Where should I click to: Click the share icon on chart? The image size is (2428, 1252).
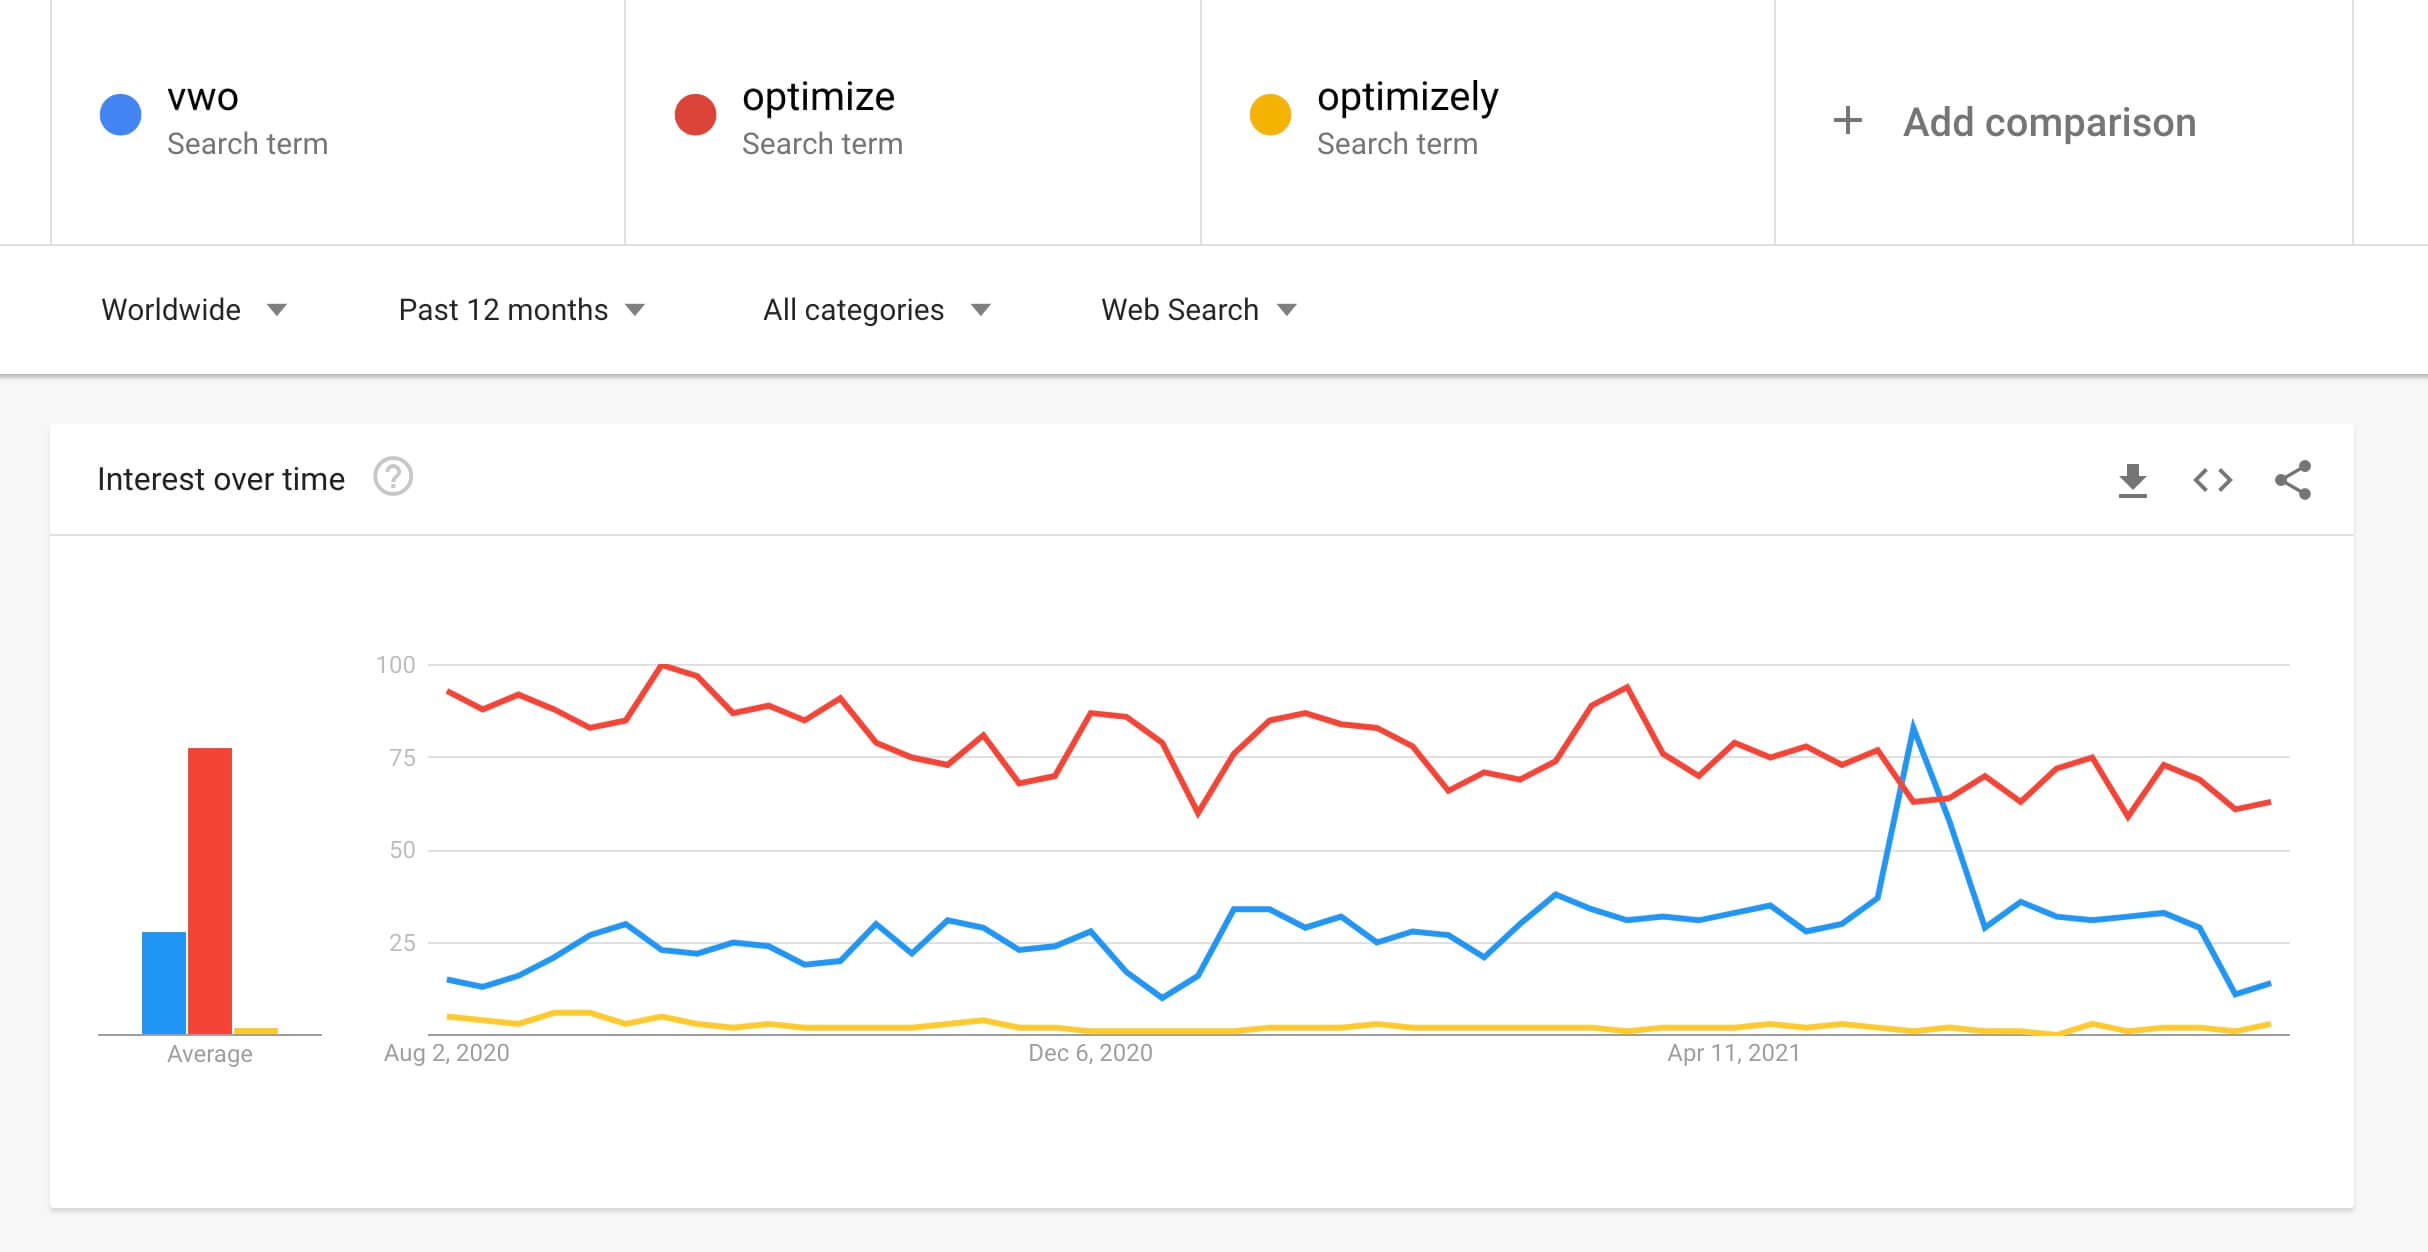tap(2293, 480)
